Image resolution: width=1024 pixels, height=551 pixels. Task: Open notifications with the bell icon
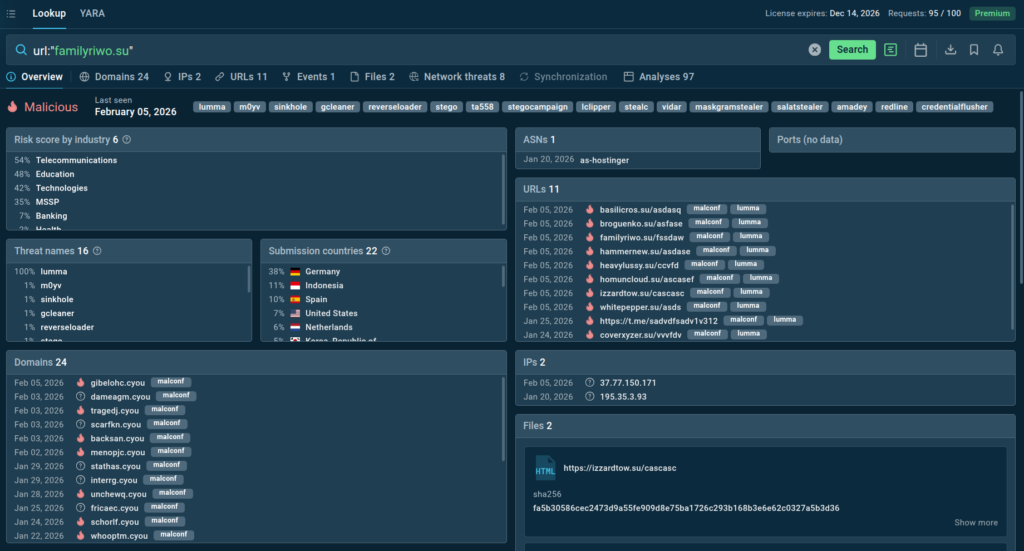tap(998, 50)
